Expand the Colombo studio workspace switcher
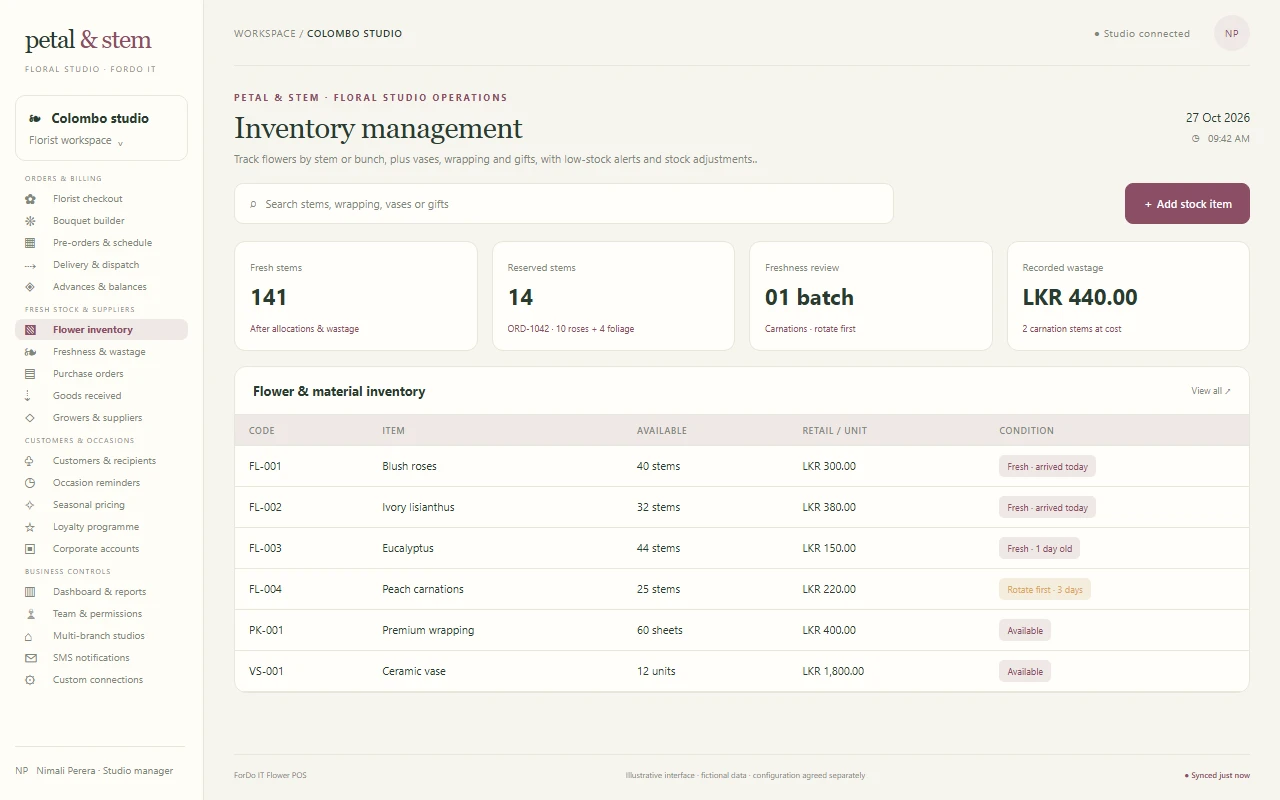The image size is (1280, 800). click(x=101, y=128)
